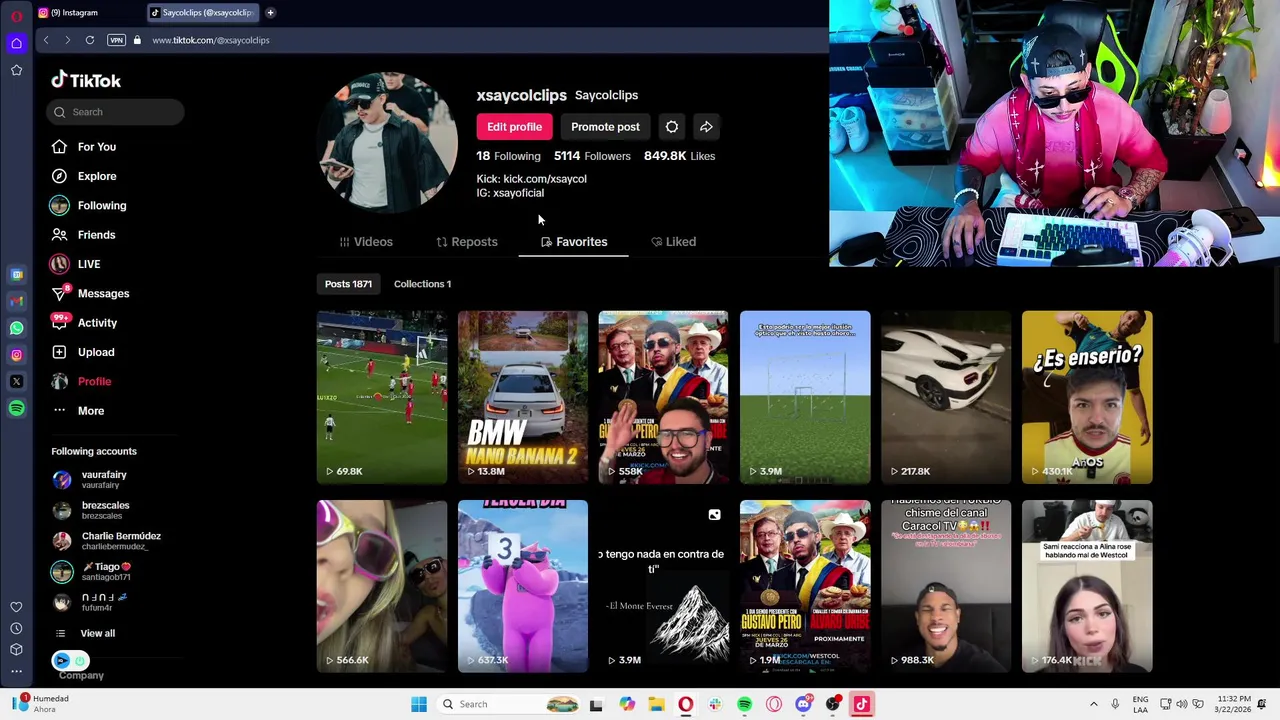This screenshot has height=720, width=1280.
Task: Reload the page in Opera toolbar
Action: [x=90, y=40]
